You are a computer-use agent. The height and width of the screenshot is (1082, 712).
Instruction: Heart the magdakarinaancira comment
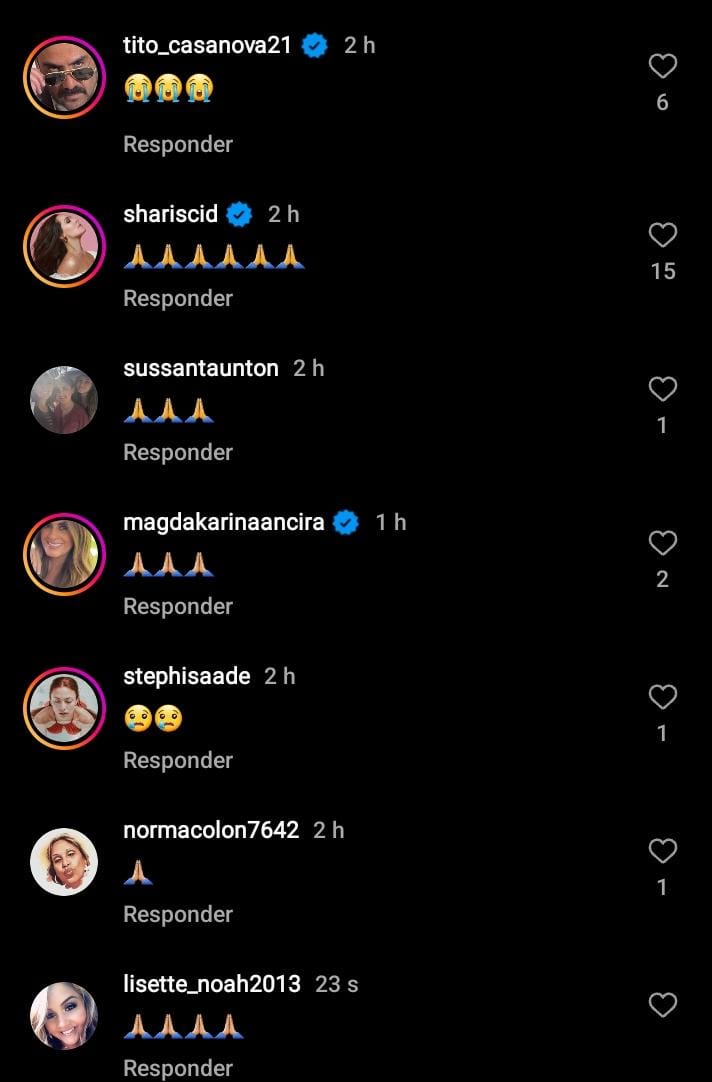point(662,543)
